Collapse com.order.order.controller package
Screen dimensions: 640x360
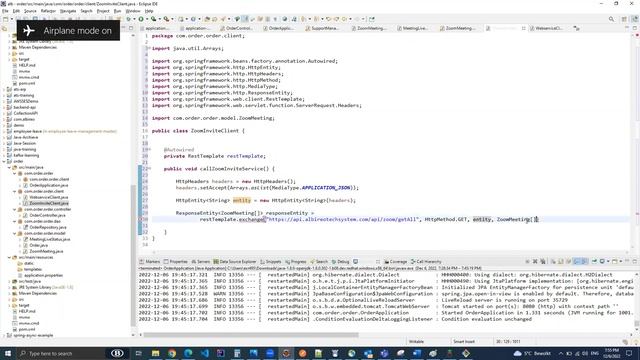[x=15, y=209]
